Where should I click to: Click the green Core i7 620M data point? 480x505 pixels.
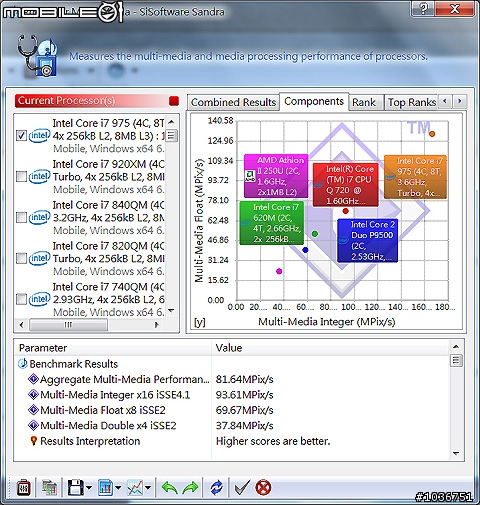[x=315, y=234]
